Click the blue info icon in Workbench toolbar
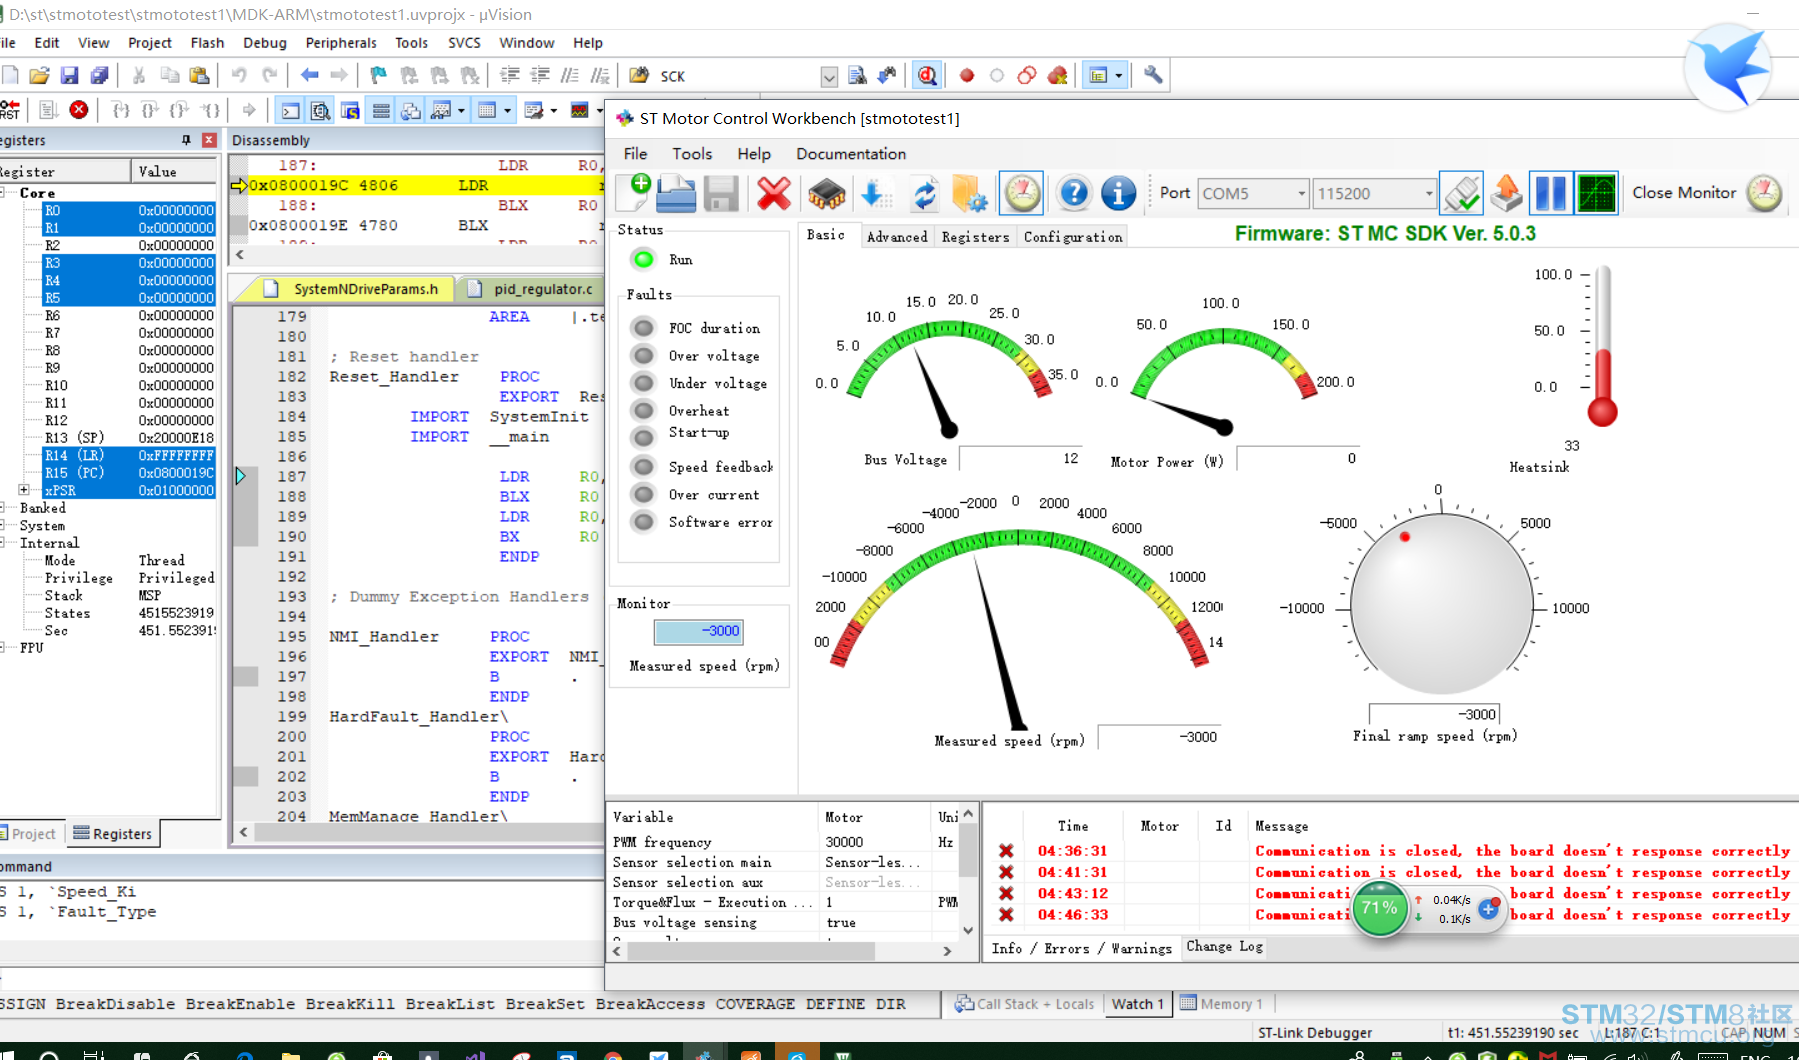 point(1118,193)
